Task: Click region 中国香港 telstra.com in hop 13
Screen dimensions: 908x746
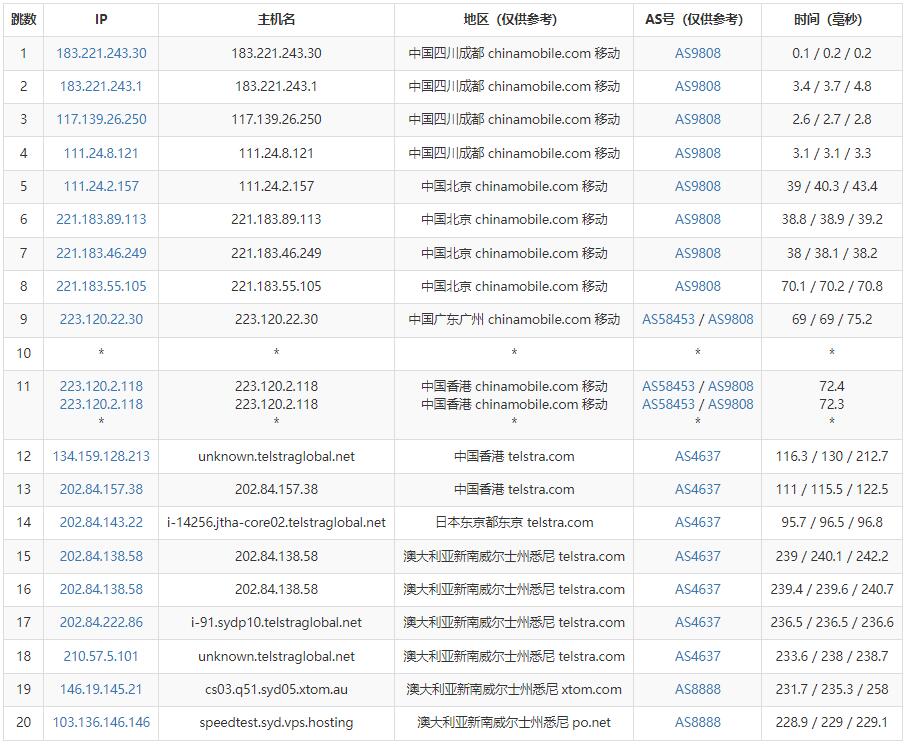Action: [514, 489]
